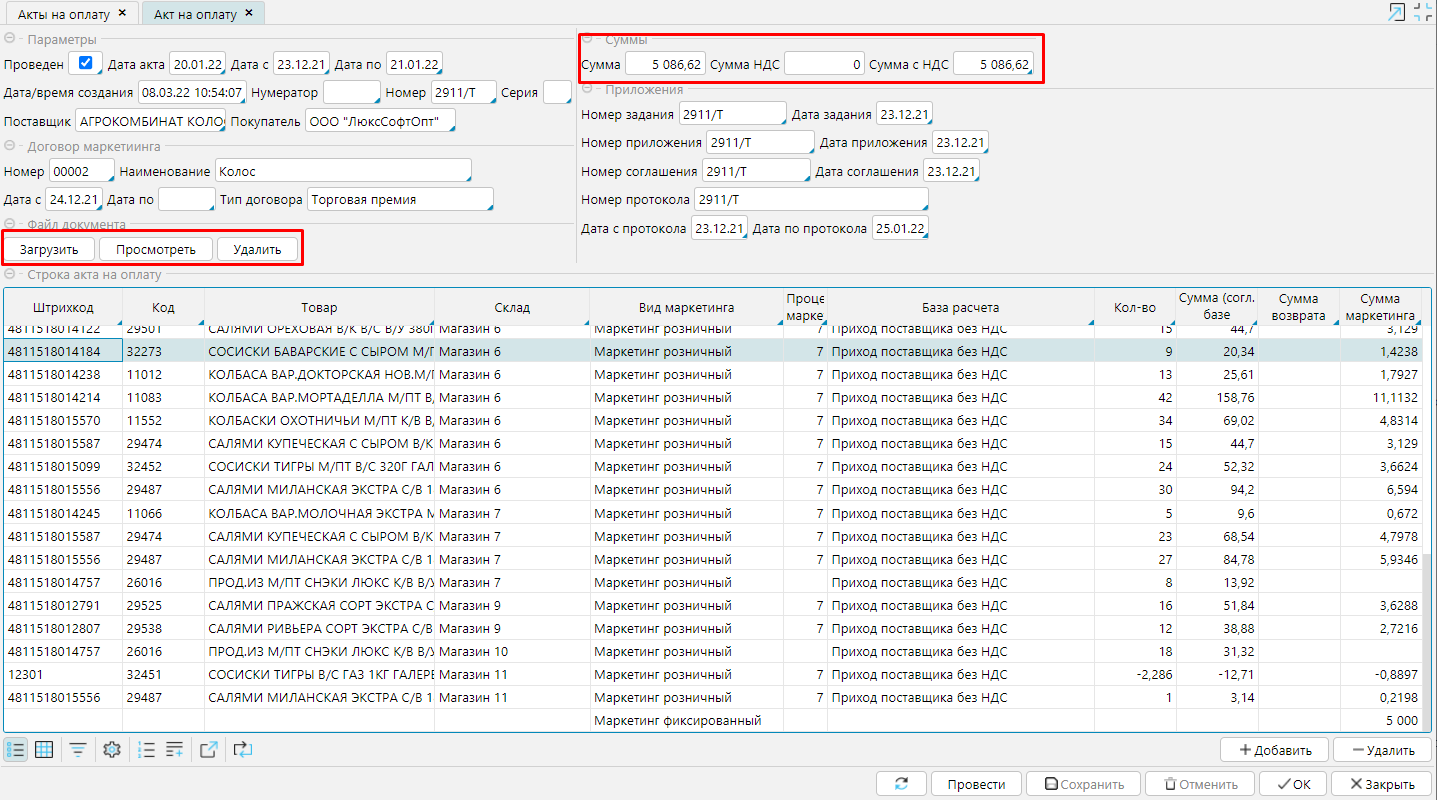Uncheck the Проведен checkbox

85,64
